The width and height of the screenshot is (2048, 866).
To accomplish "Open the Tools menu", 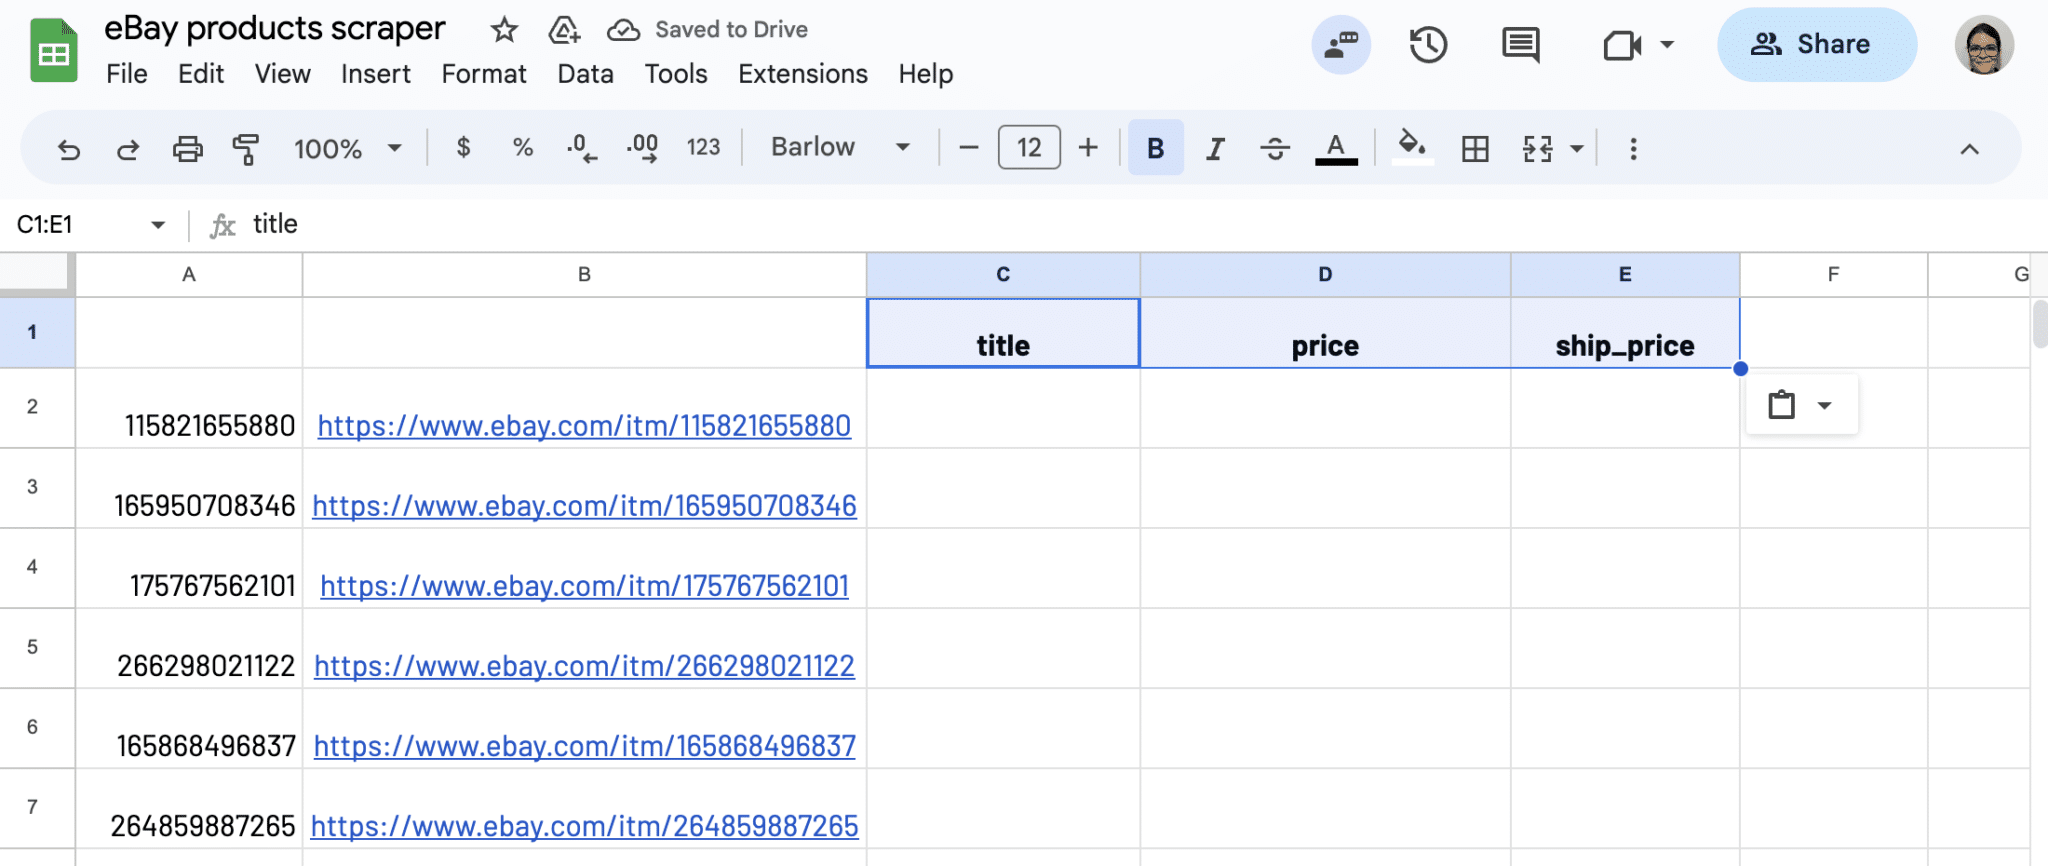I will click(676, 74).
